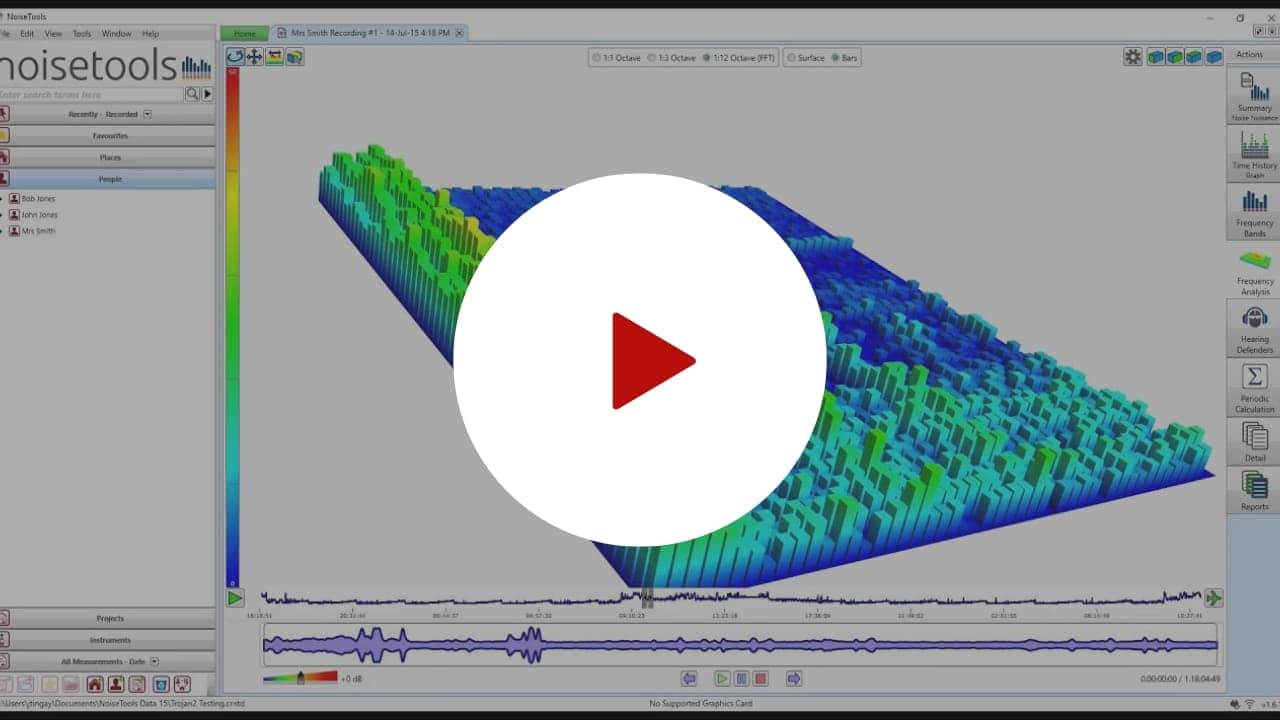Click the previous arrow playback button
The width and height of the screenshot is (1280, 720).
point(688,678)
